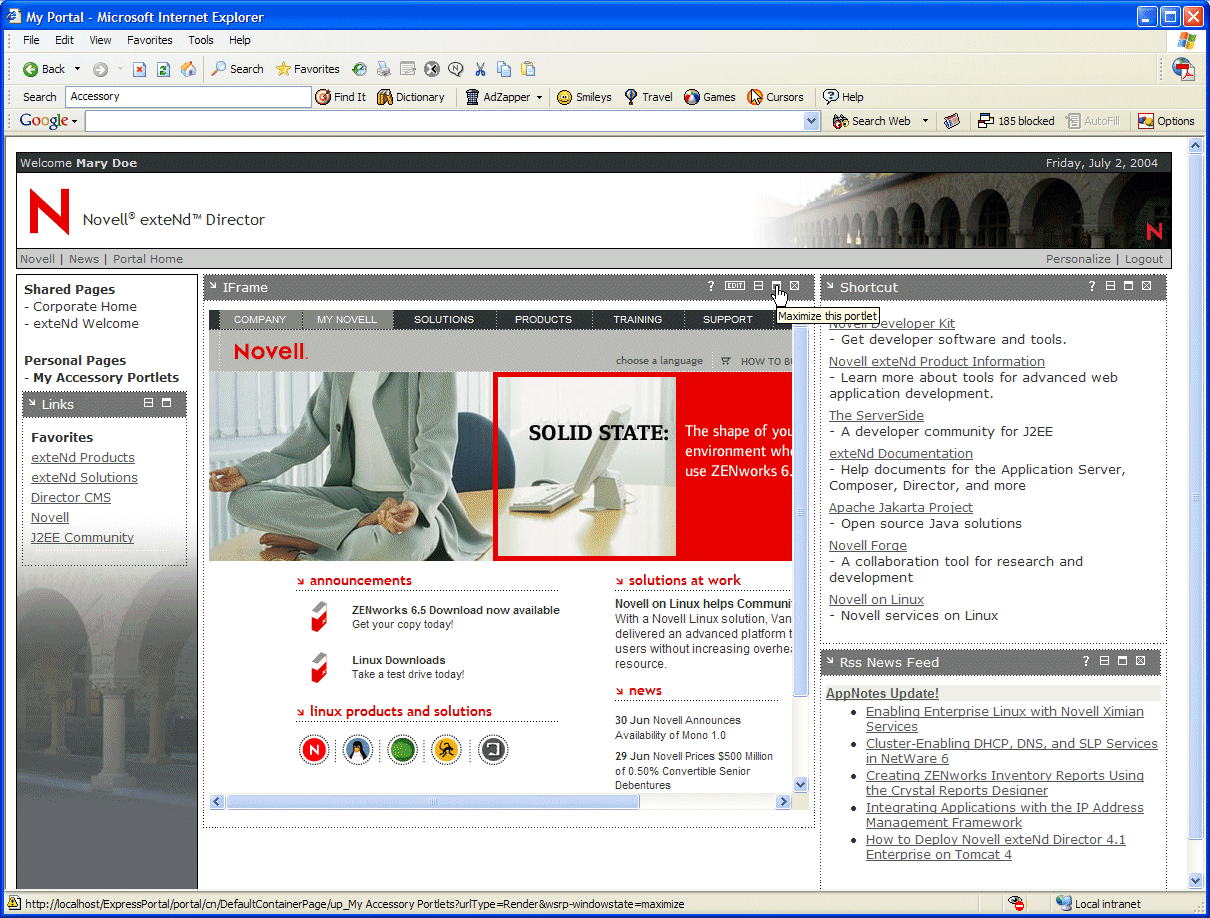
Task: Click the Logout link
Action: coord(1144,259)
